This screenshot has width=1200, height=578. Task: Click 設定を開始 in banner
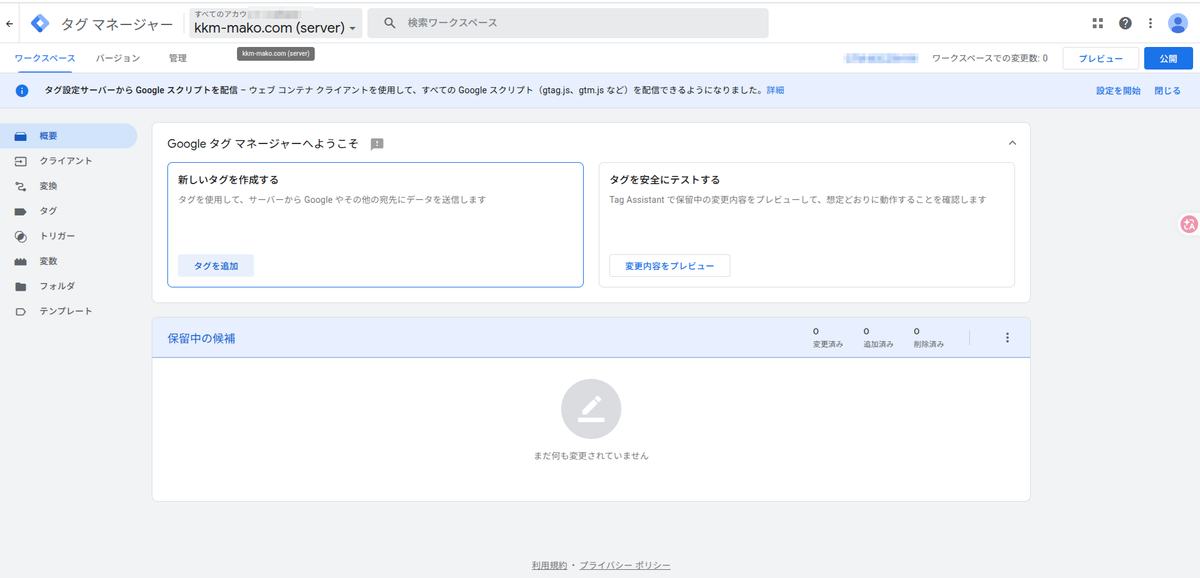coord(1118,90)
